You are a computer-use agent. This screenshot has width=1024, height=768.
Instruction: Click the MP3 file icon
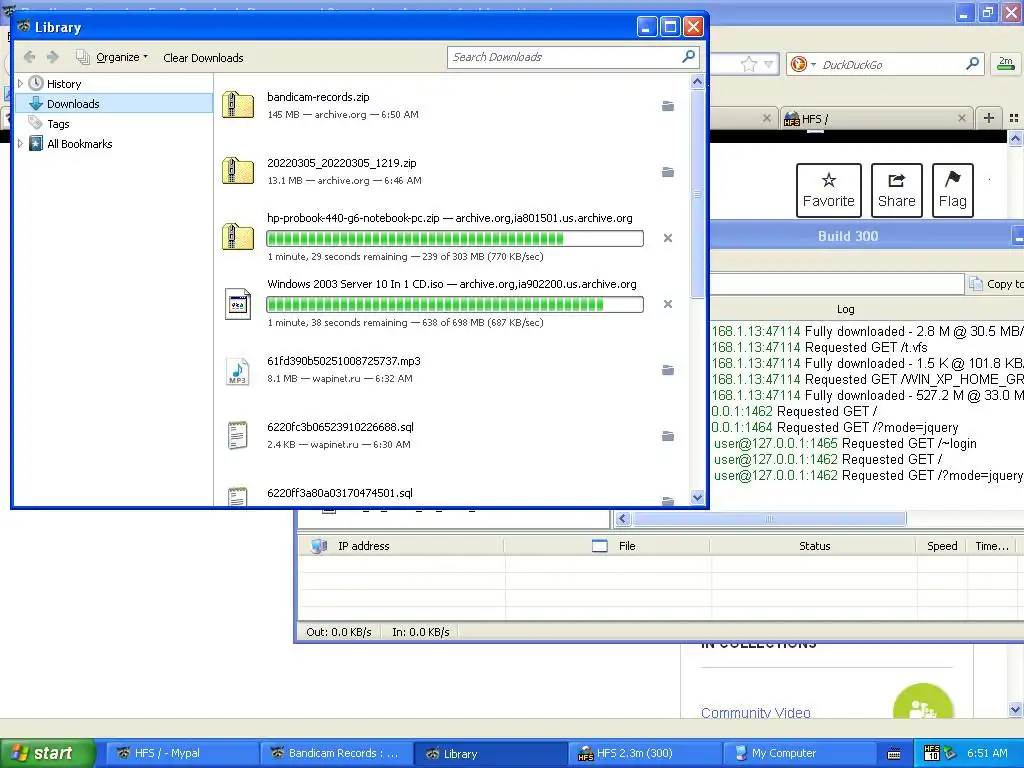click(238, 370)
